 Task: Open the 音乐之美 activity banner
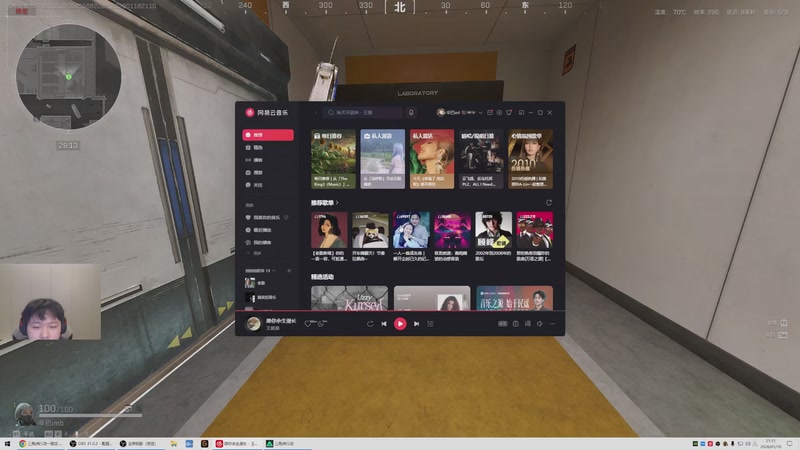tap(514, 298)
